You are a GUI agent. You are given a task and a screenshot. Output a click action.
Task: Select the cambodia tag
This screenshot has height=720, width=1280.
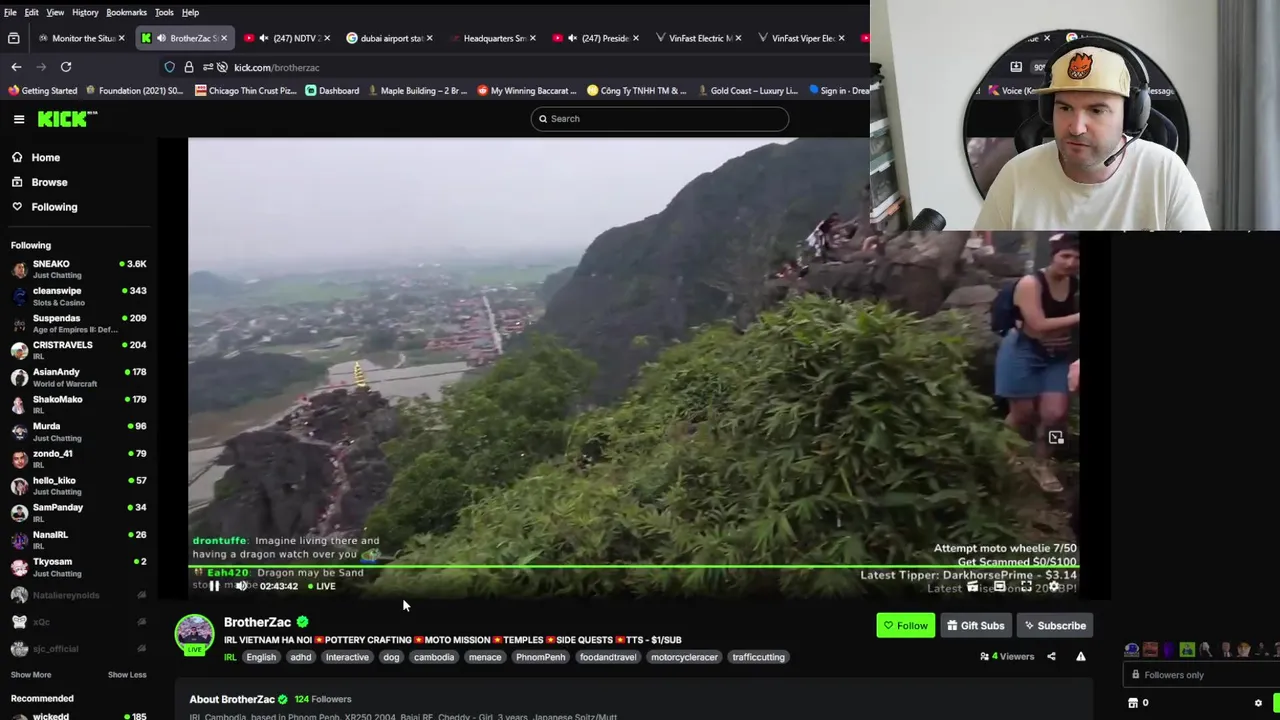pos(434,657)
